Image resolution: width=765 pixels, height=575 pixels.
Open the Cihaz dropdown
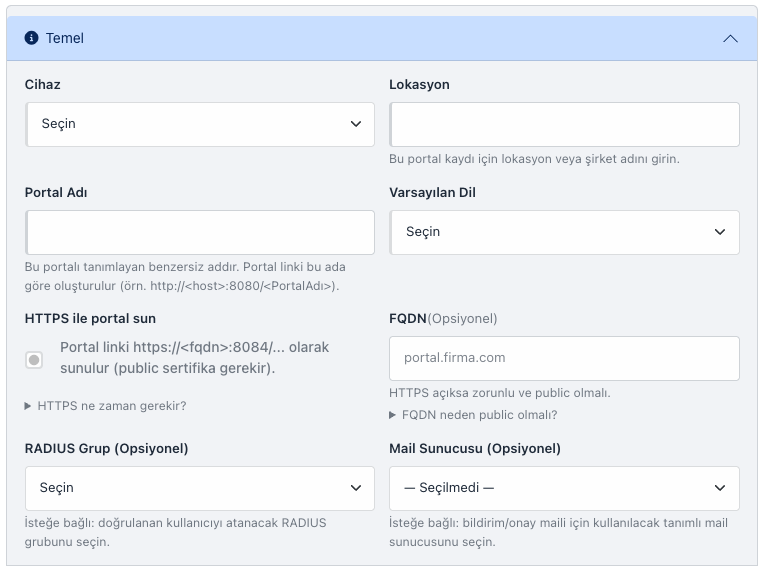[x=200, y=124]
